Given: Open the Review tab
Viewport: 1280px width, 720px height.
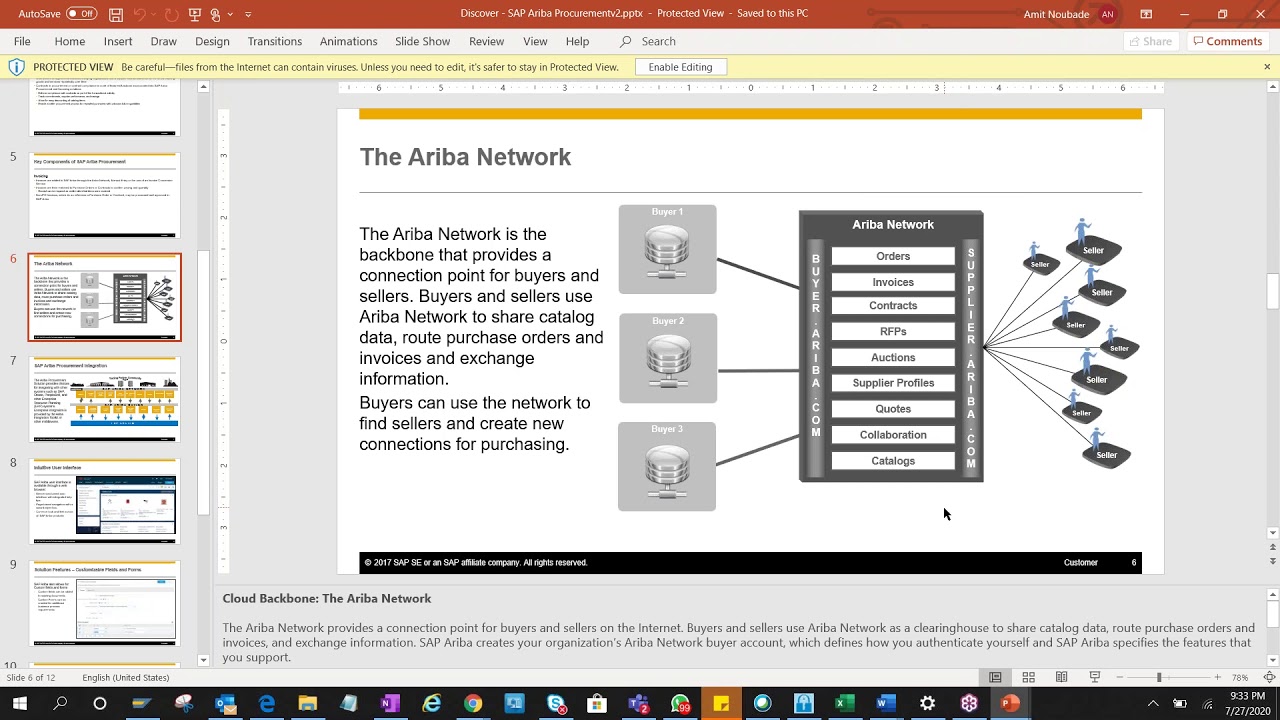Looking at the screenshot, I should pyautogui.click(x=487, y=41).
